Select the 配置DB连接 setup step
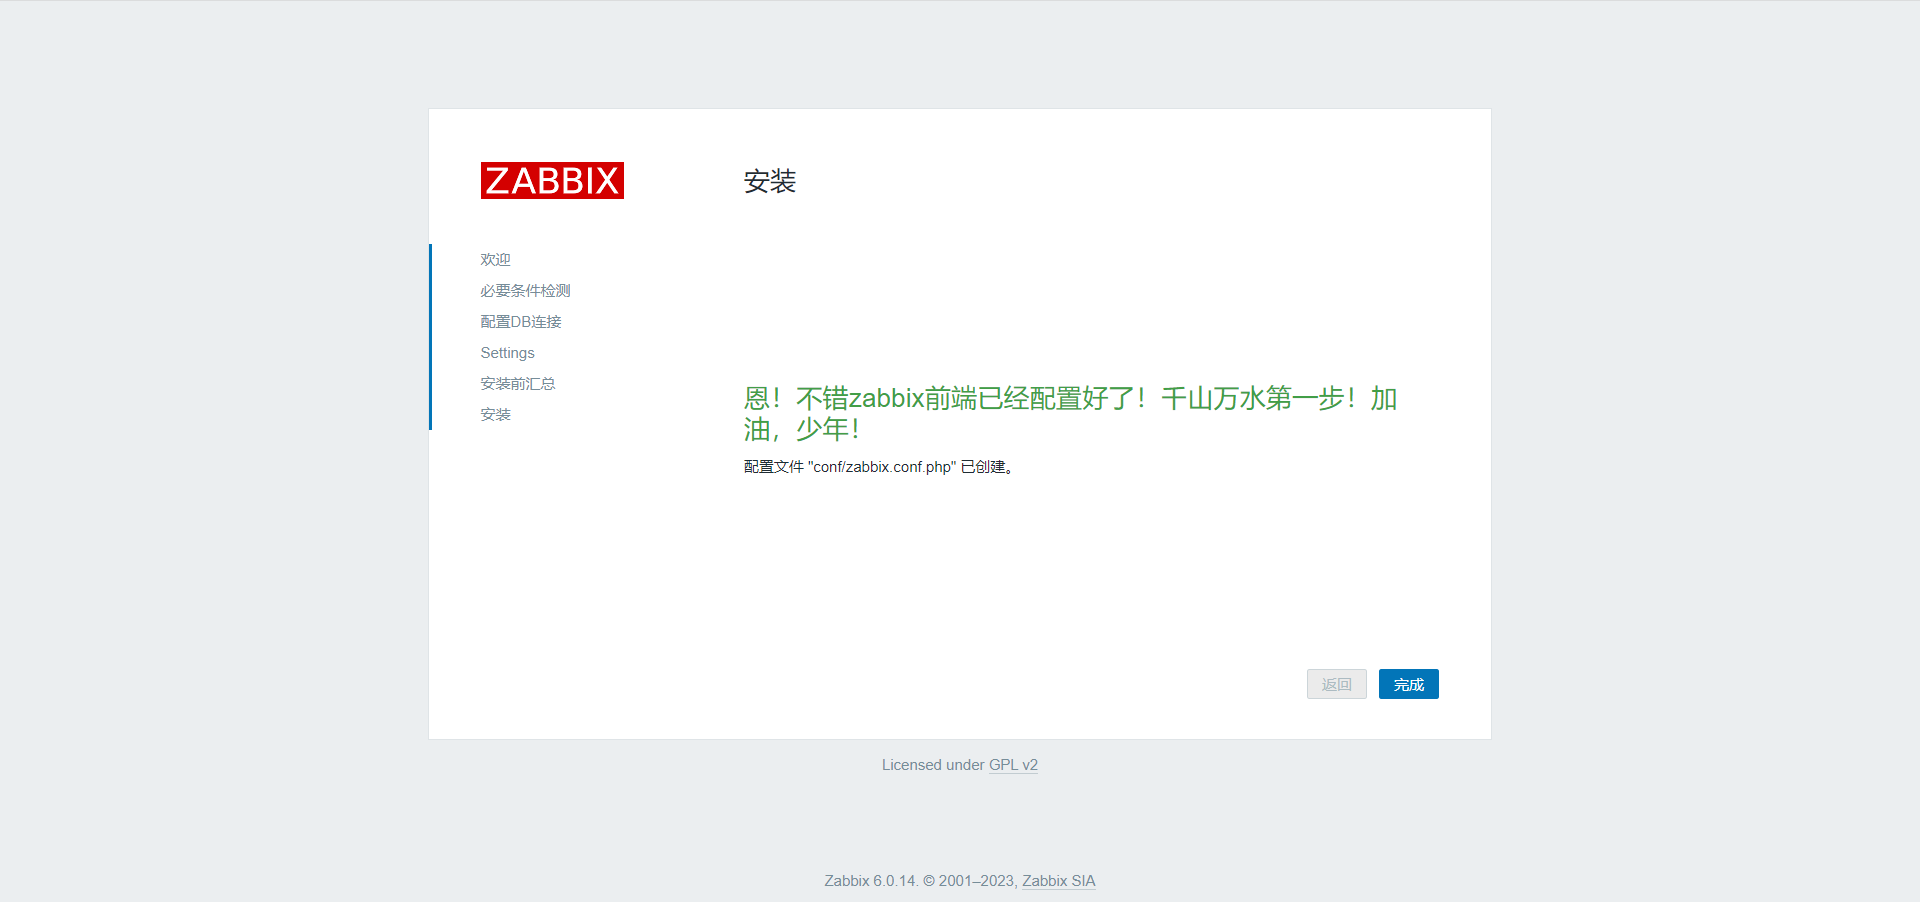The image size is (1920, 902). pos(521,322)
